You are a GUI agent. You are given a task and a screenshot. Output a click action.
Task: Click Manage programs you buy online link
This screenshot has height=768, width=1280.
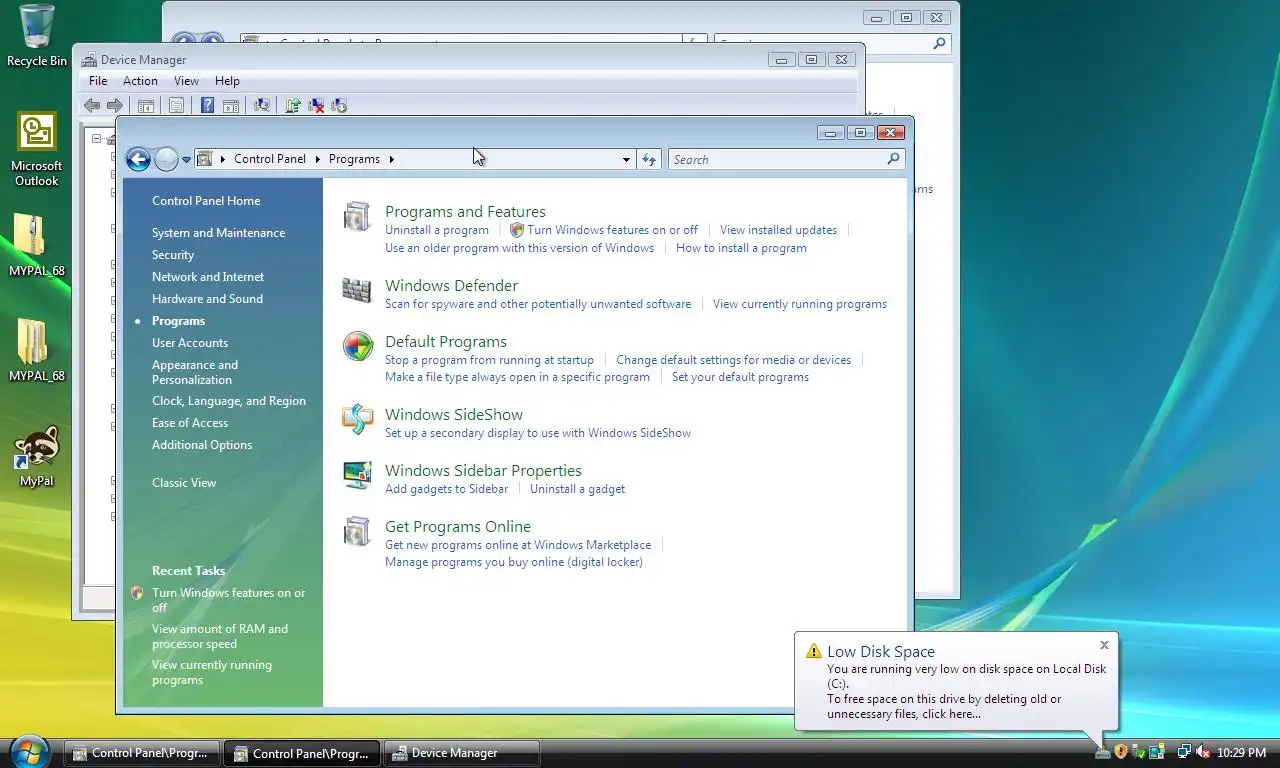click(514, 562)
